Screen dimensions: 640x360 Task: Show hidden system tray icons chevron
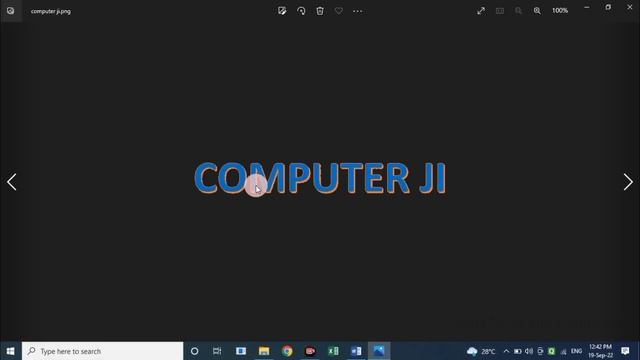[x=506, y=351]
